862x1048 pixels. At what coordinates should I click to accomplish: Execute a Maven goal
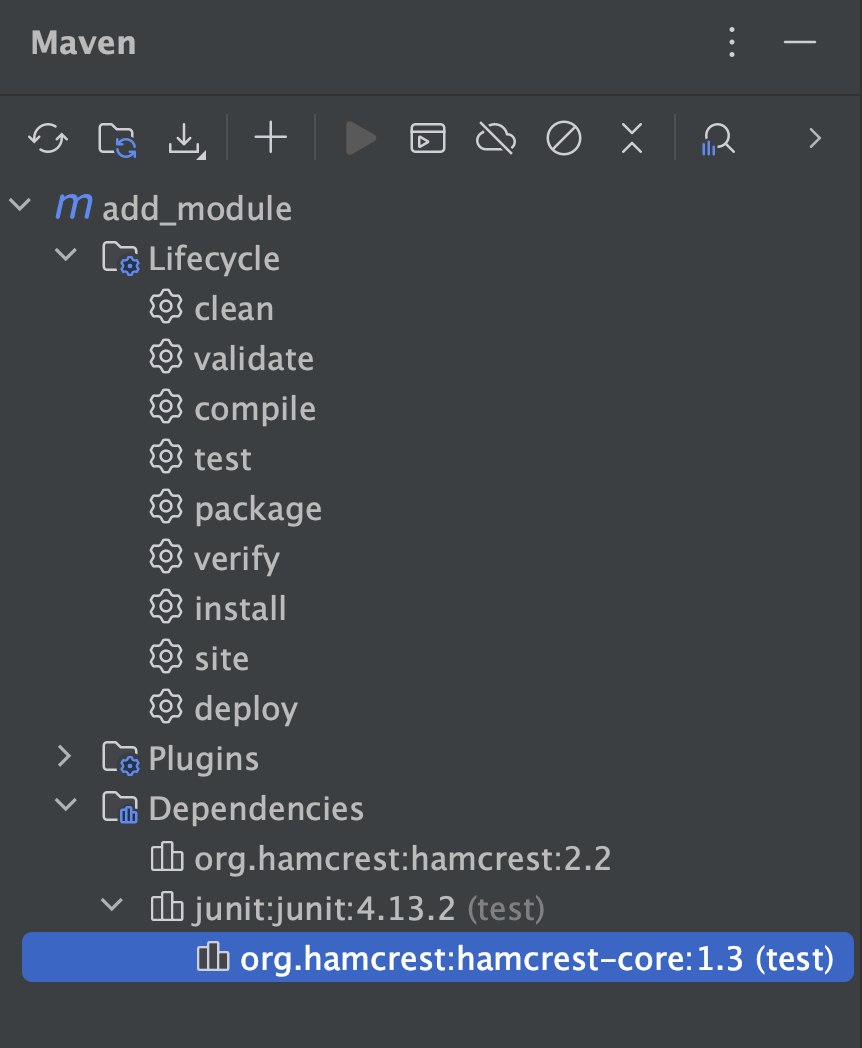[x=427, y=138]
